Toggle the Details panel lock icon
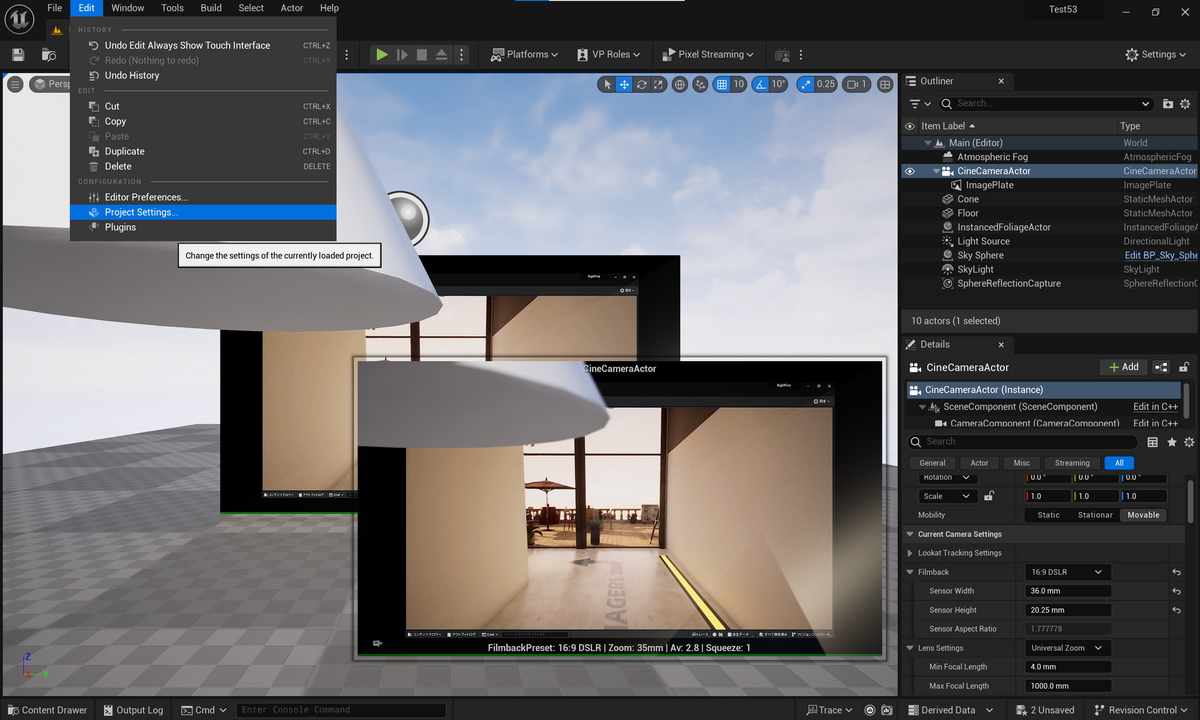This screenshot has width=1200, height=720. 1185,367
